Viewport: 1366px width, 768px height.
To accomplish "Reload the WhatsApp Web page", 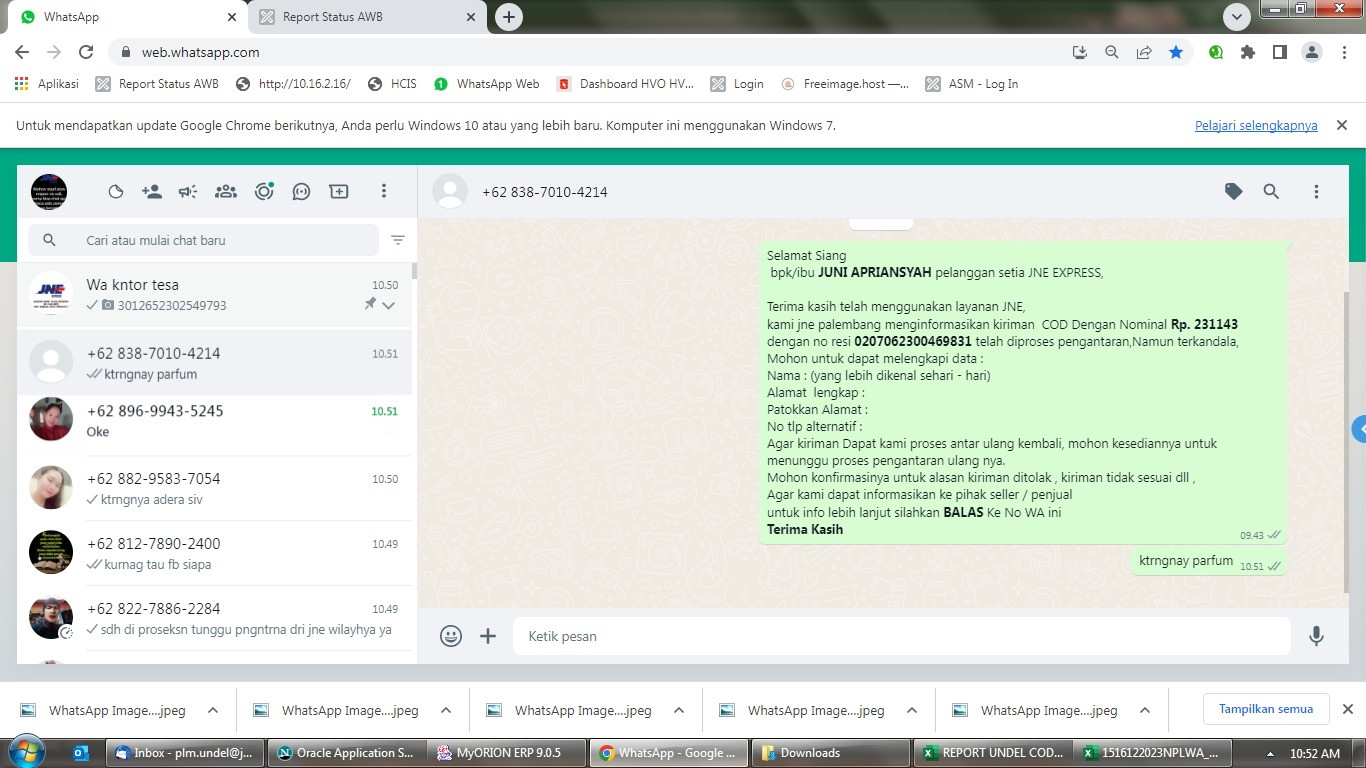I will 86,52.
